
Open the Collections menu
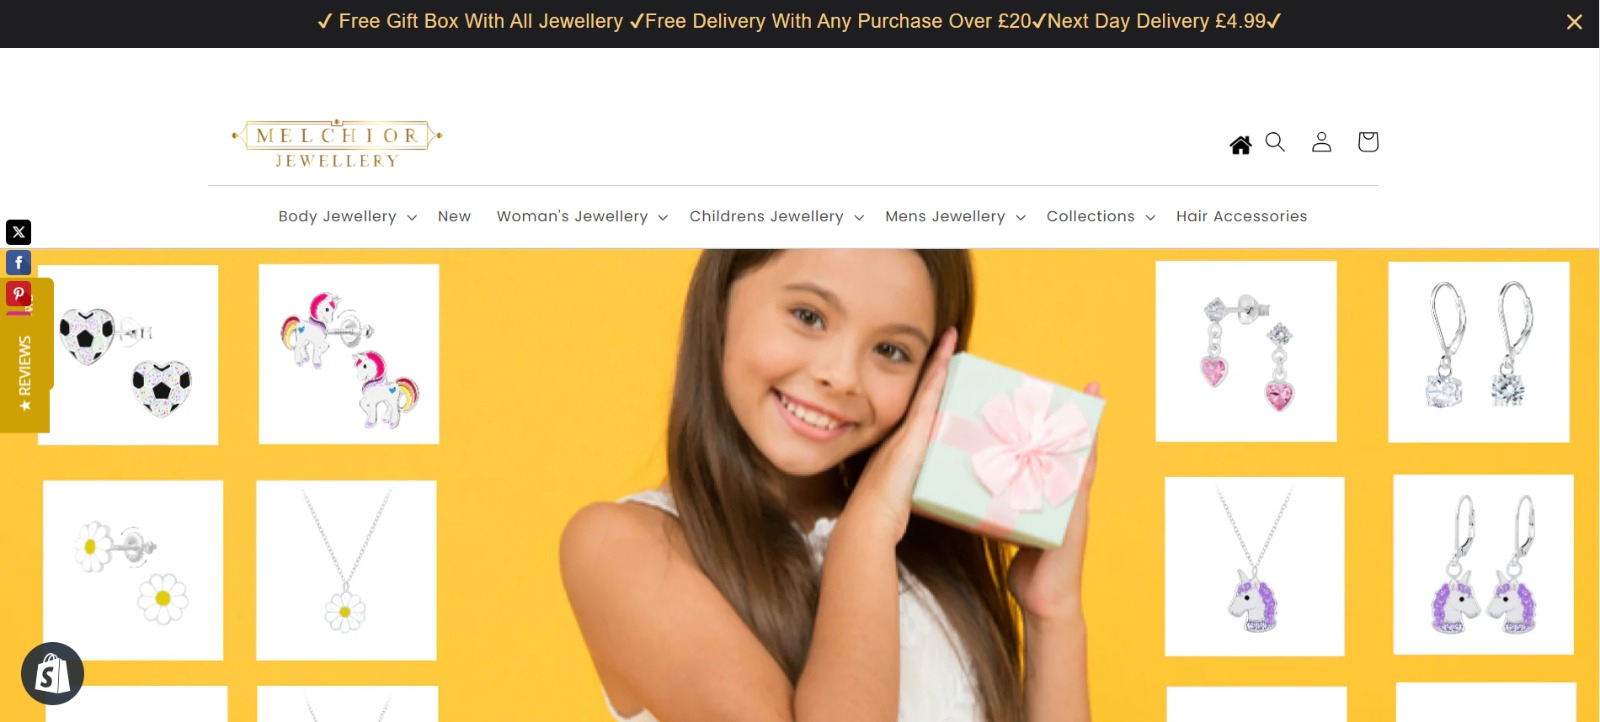point(1100,216)
